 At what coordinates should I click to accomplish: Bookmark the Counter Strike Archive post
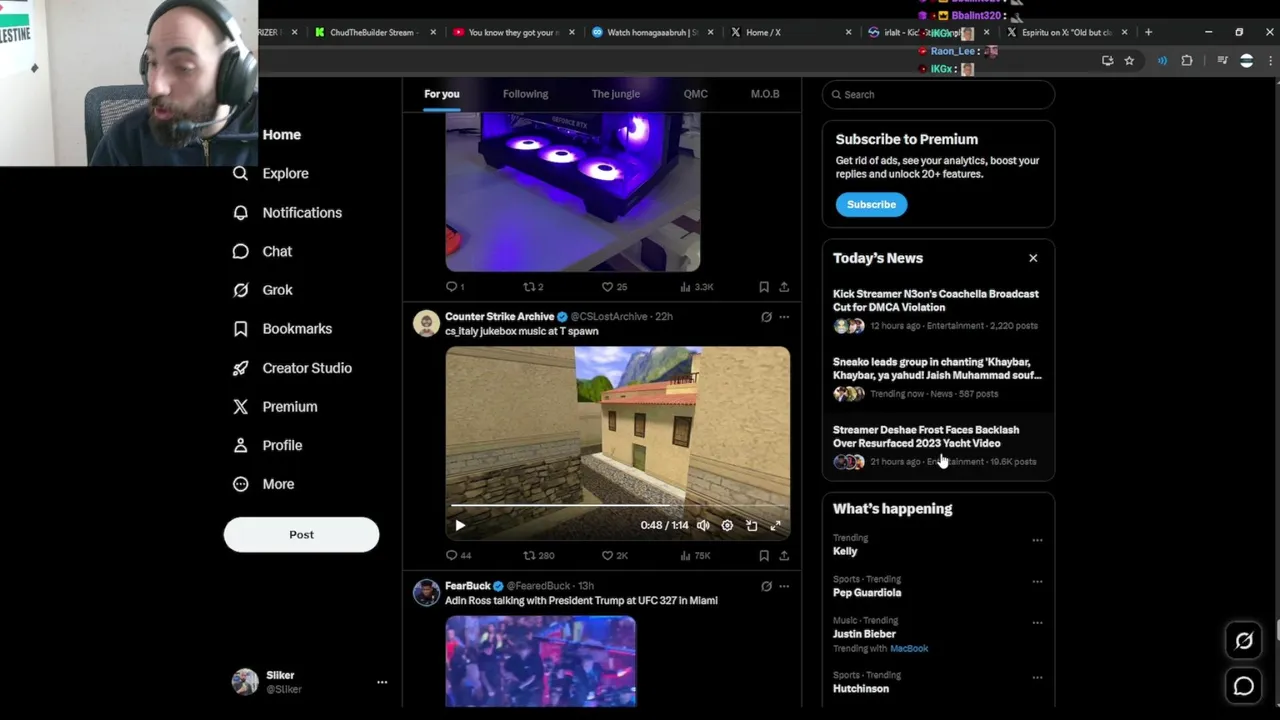pyautogui.click(x=764, y=555)
